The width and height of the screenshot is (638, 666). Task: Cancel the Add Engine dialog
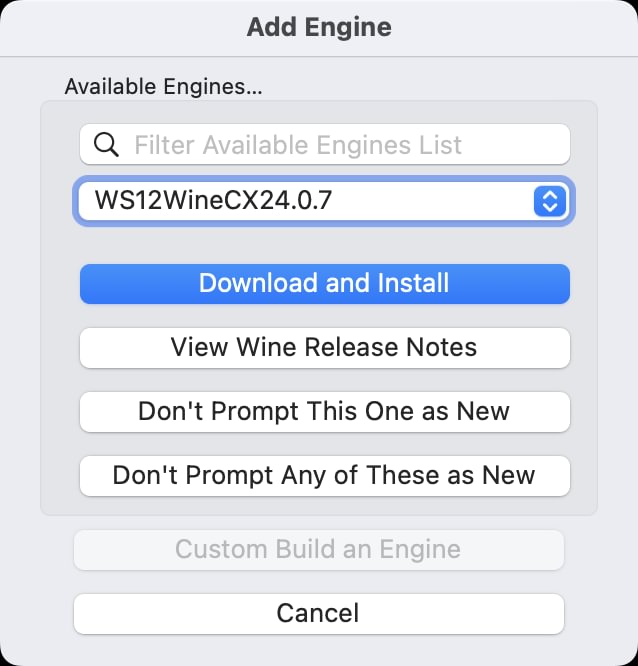(x=318, y=613)
